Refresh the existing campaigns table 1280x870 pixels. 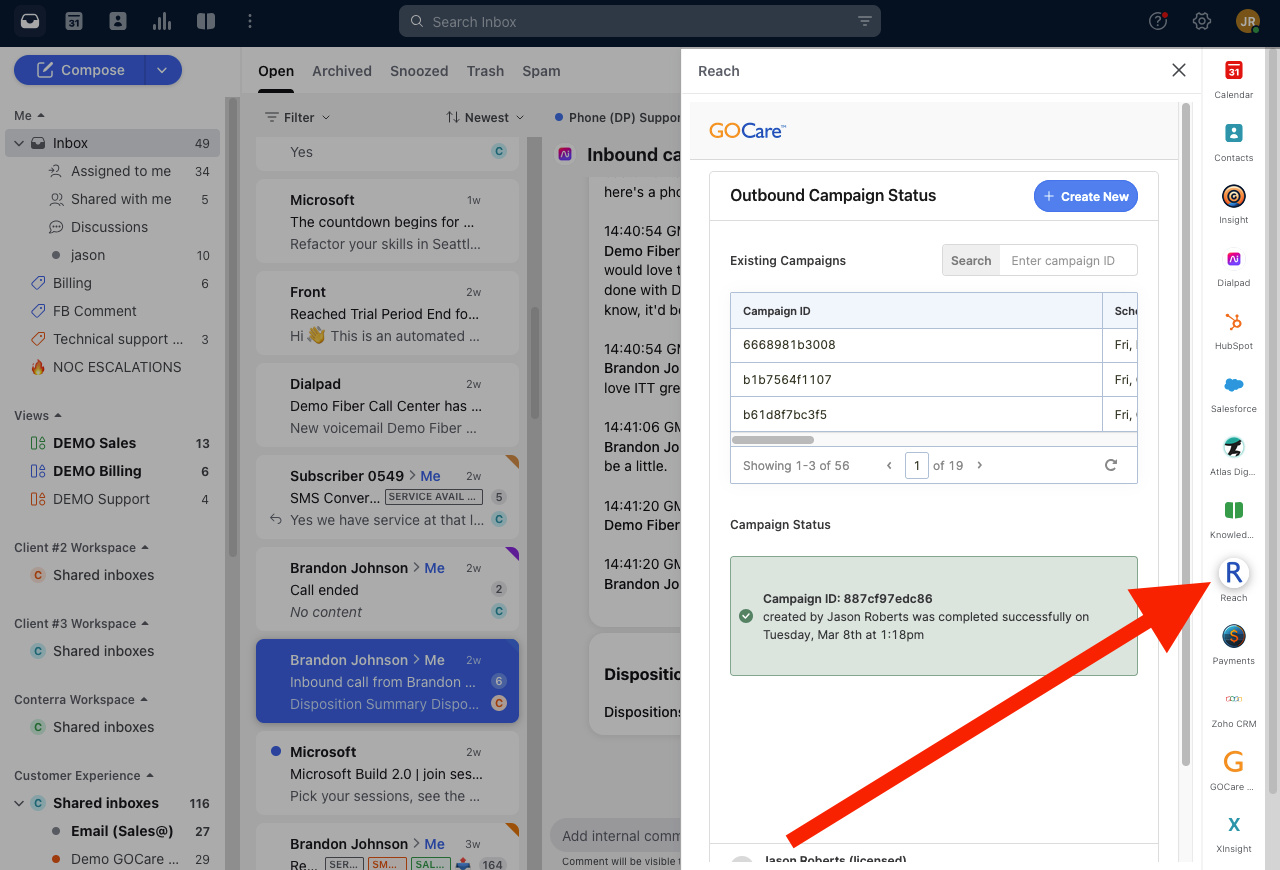click(1110, 465)
